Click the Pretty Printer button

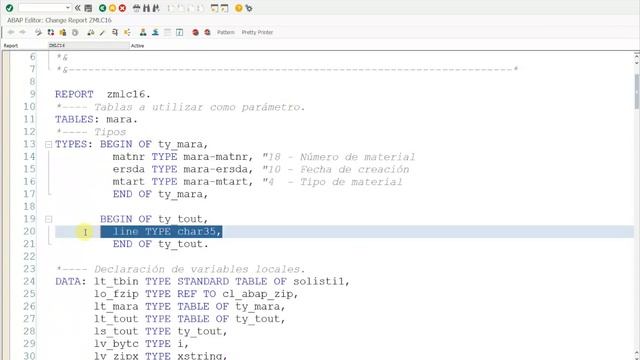tap(257, 32)
